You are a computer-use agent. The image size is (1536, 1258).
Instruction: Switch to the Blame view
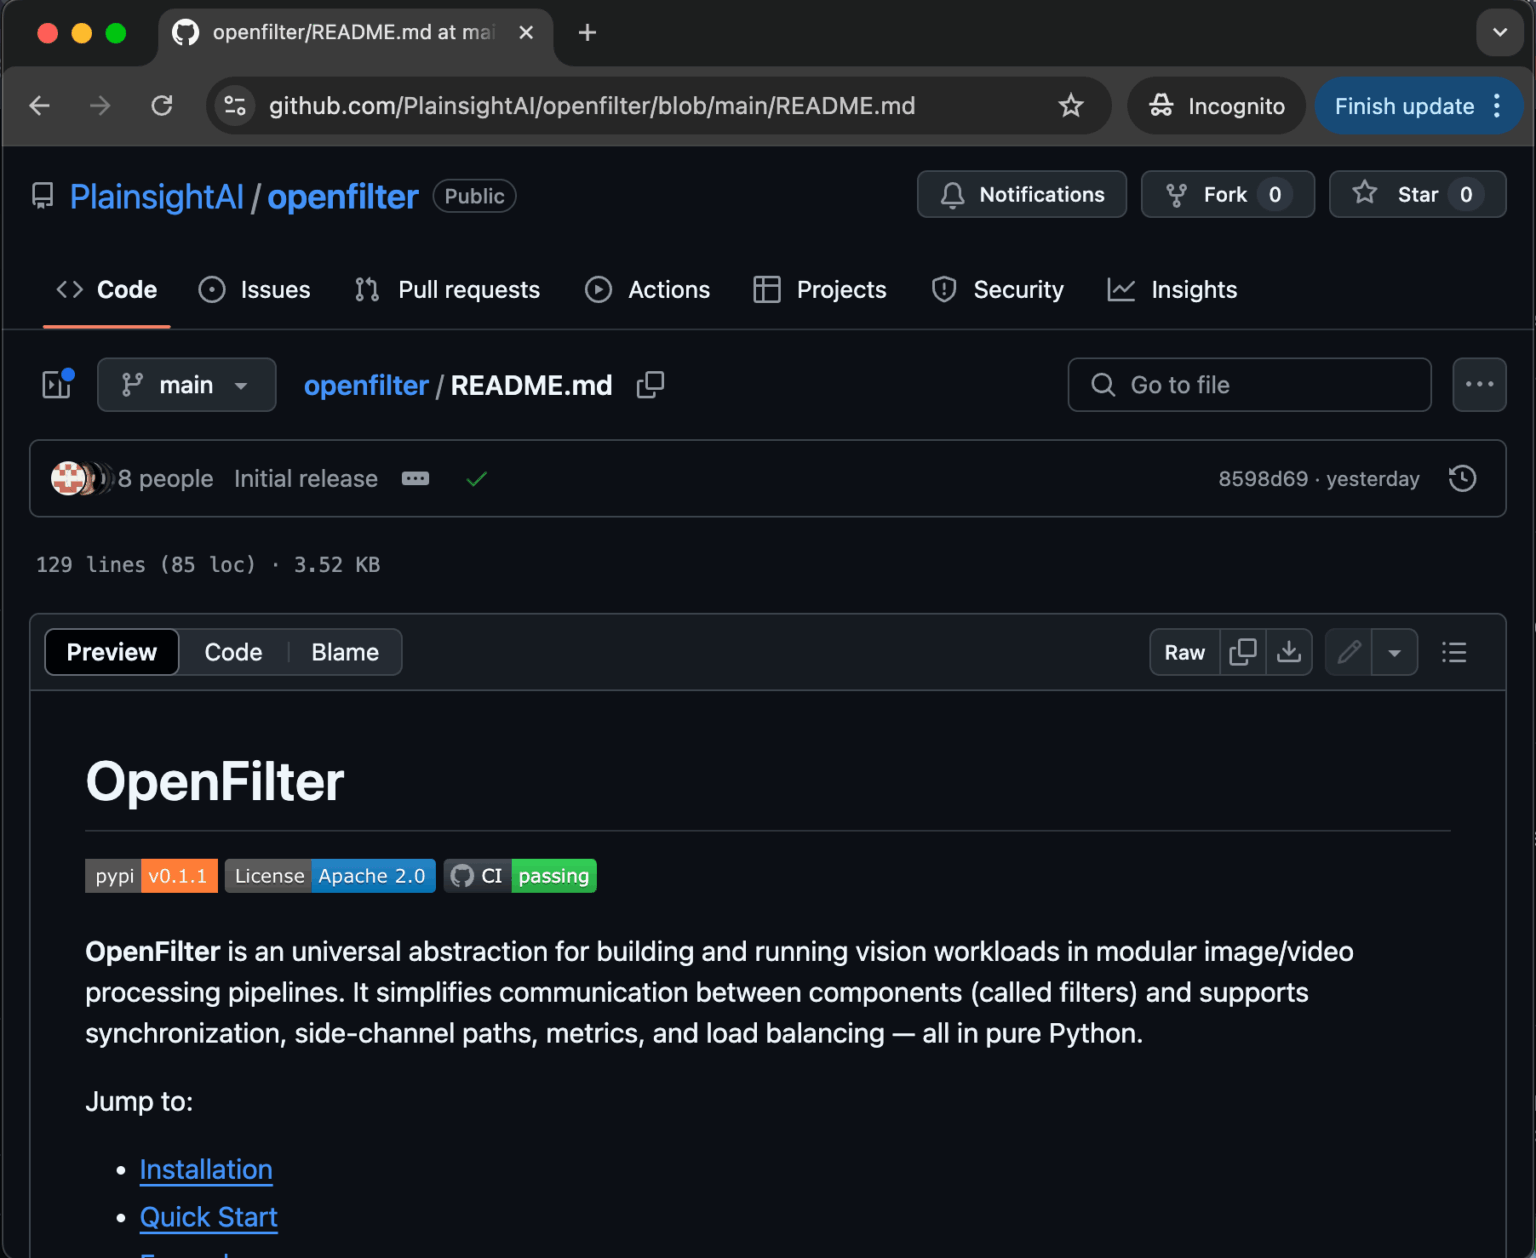point(345,652)
